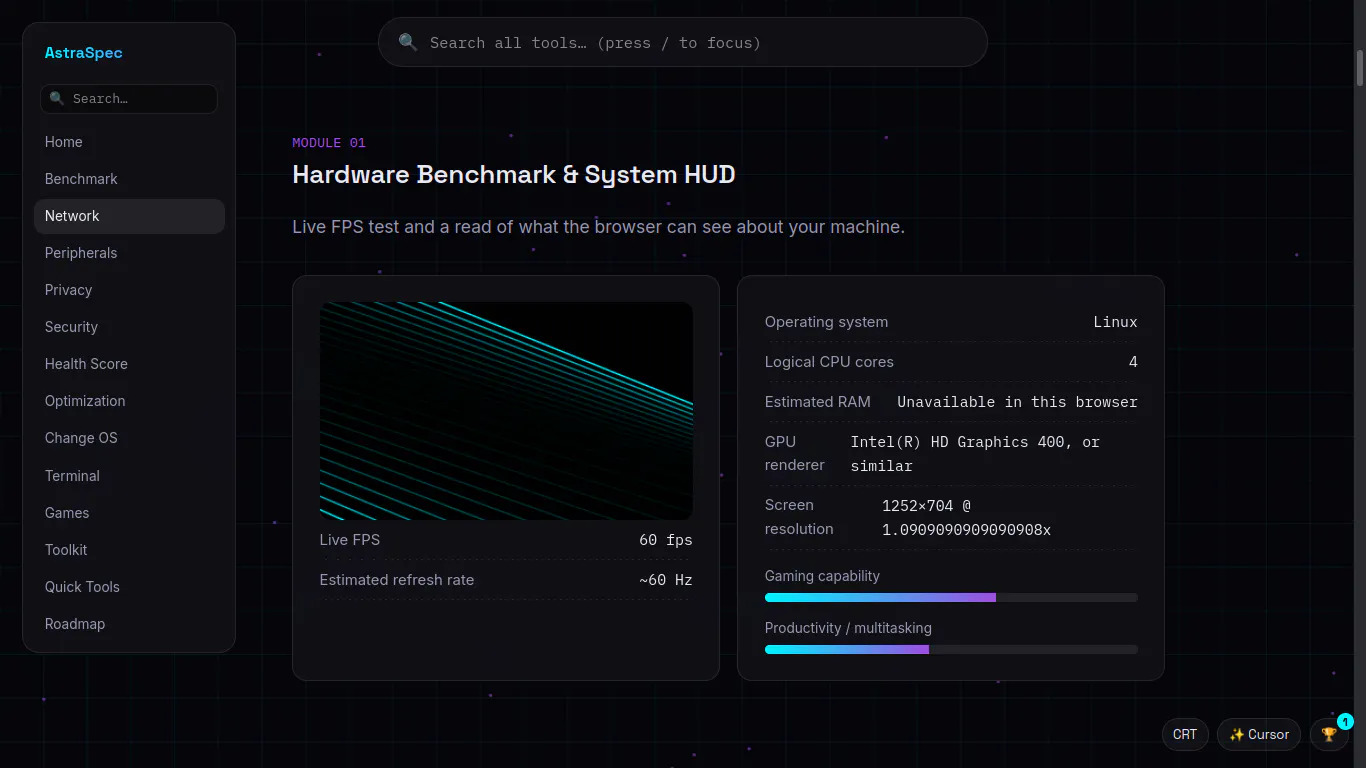Click the 'Hardware Benchmark & System HUD' heading
This screenshot has width=1366, height=768.
[x=514, y=175]
